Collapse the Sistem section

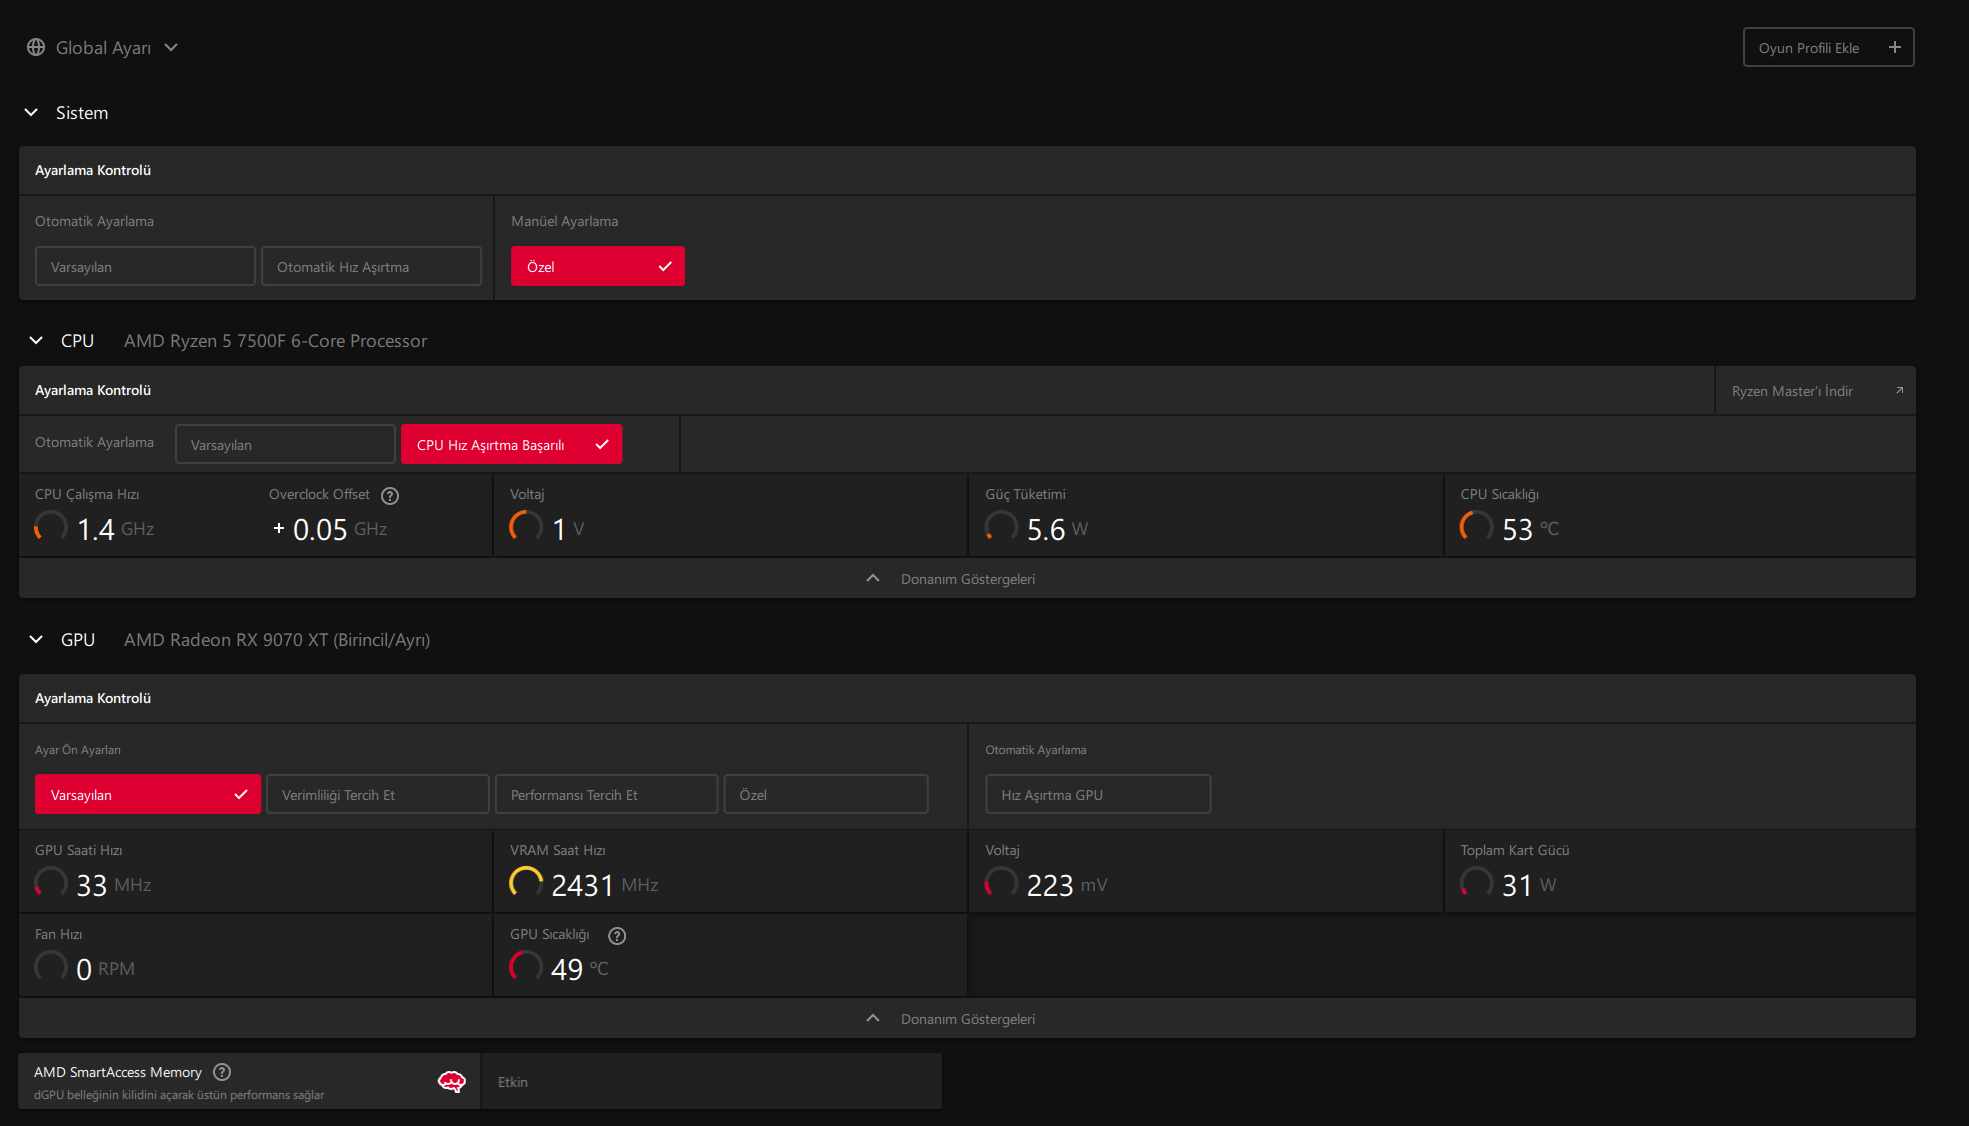tap(31, 112)
